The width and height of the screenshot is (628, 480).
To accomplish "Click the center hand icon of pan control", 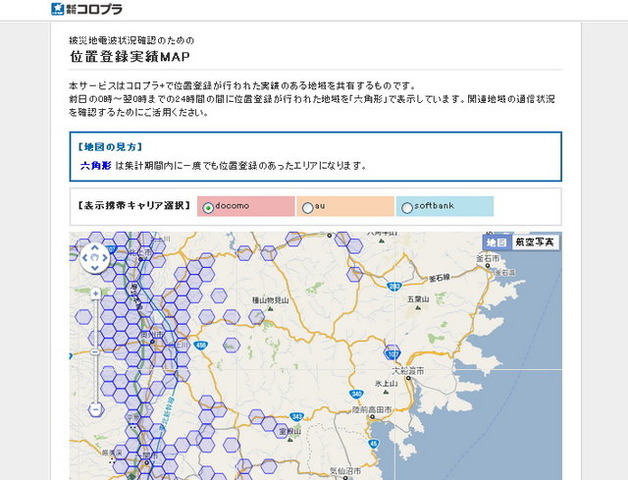I will [x=95, y=258].
